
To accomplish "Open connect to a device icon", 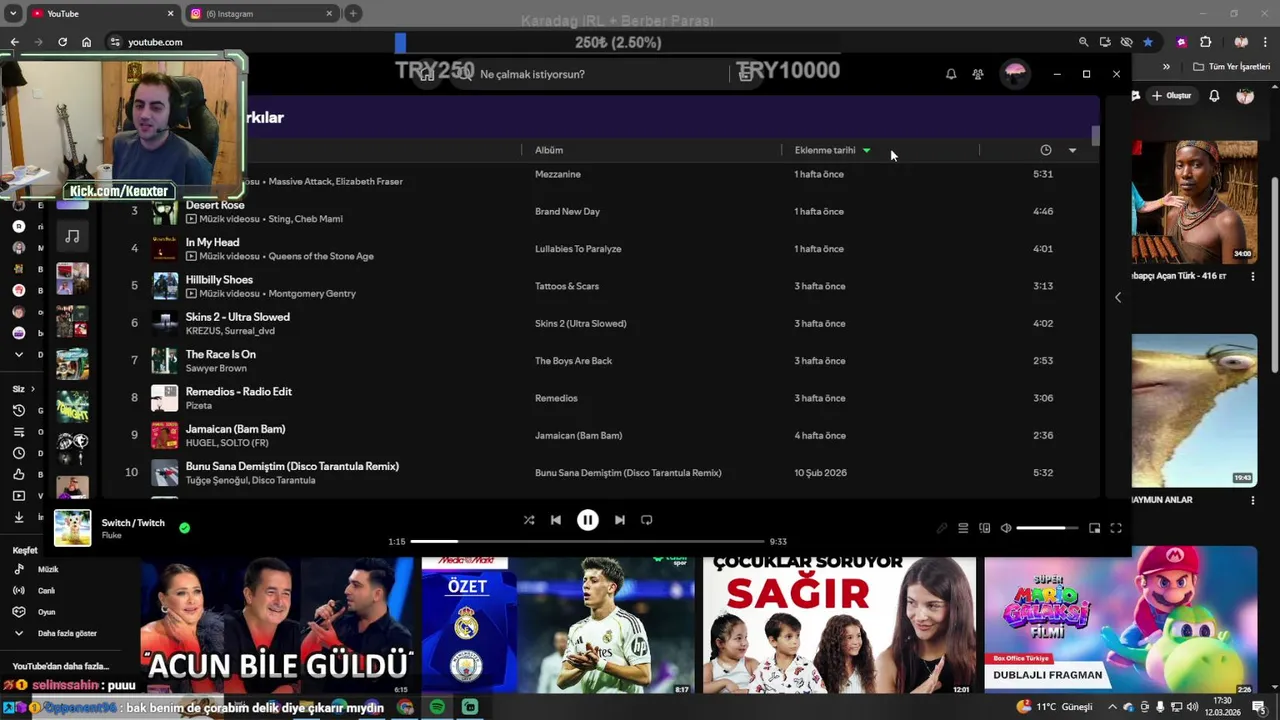I will (x=985, y=528).
